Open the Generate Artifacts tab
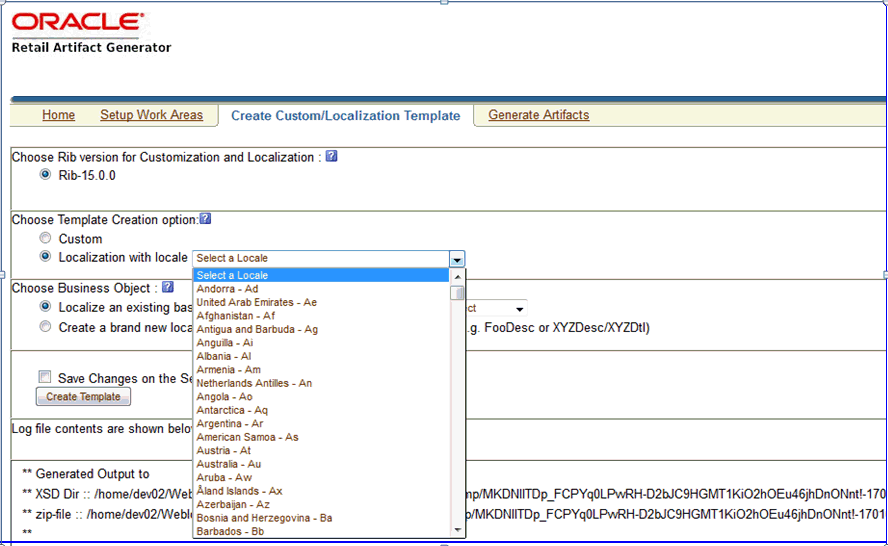 [539, 115]
